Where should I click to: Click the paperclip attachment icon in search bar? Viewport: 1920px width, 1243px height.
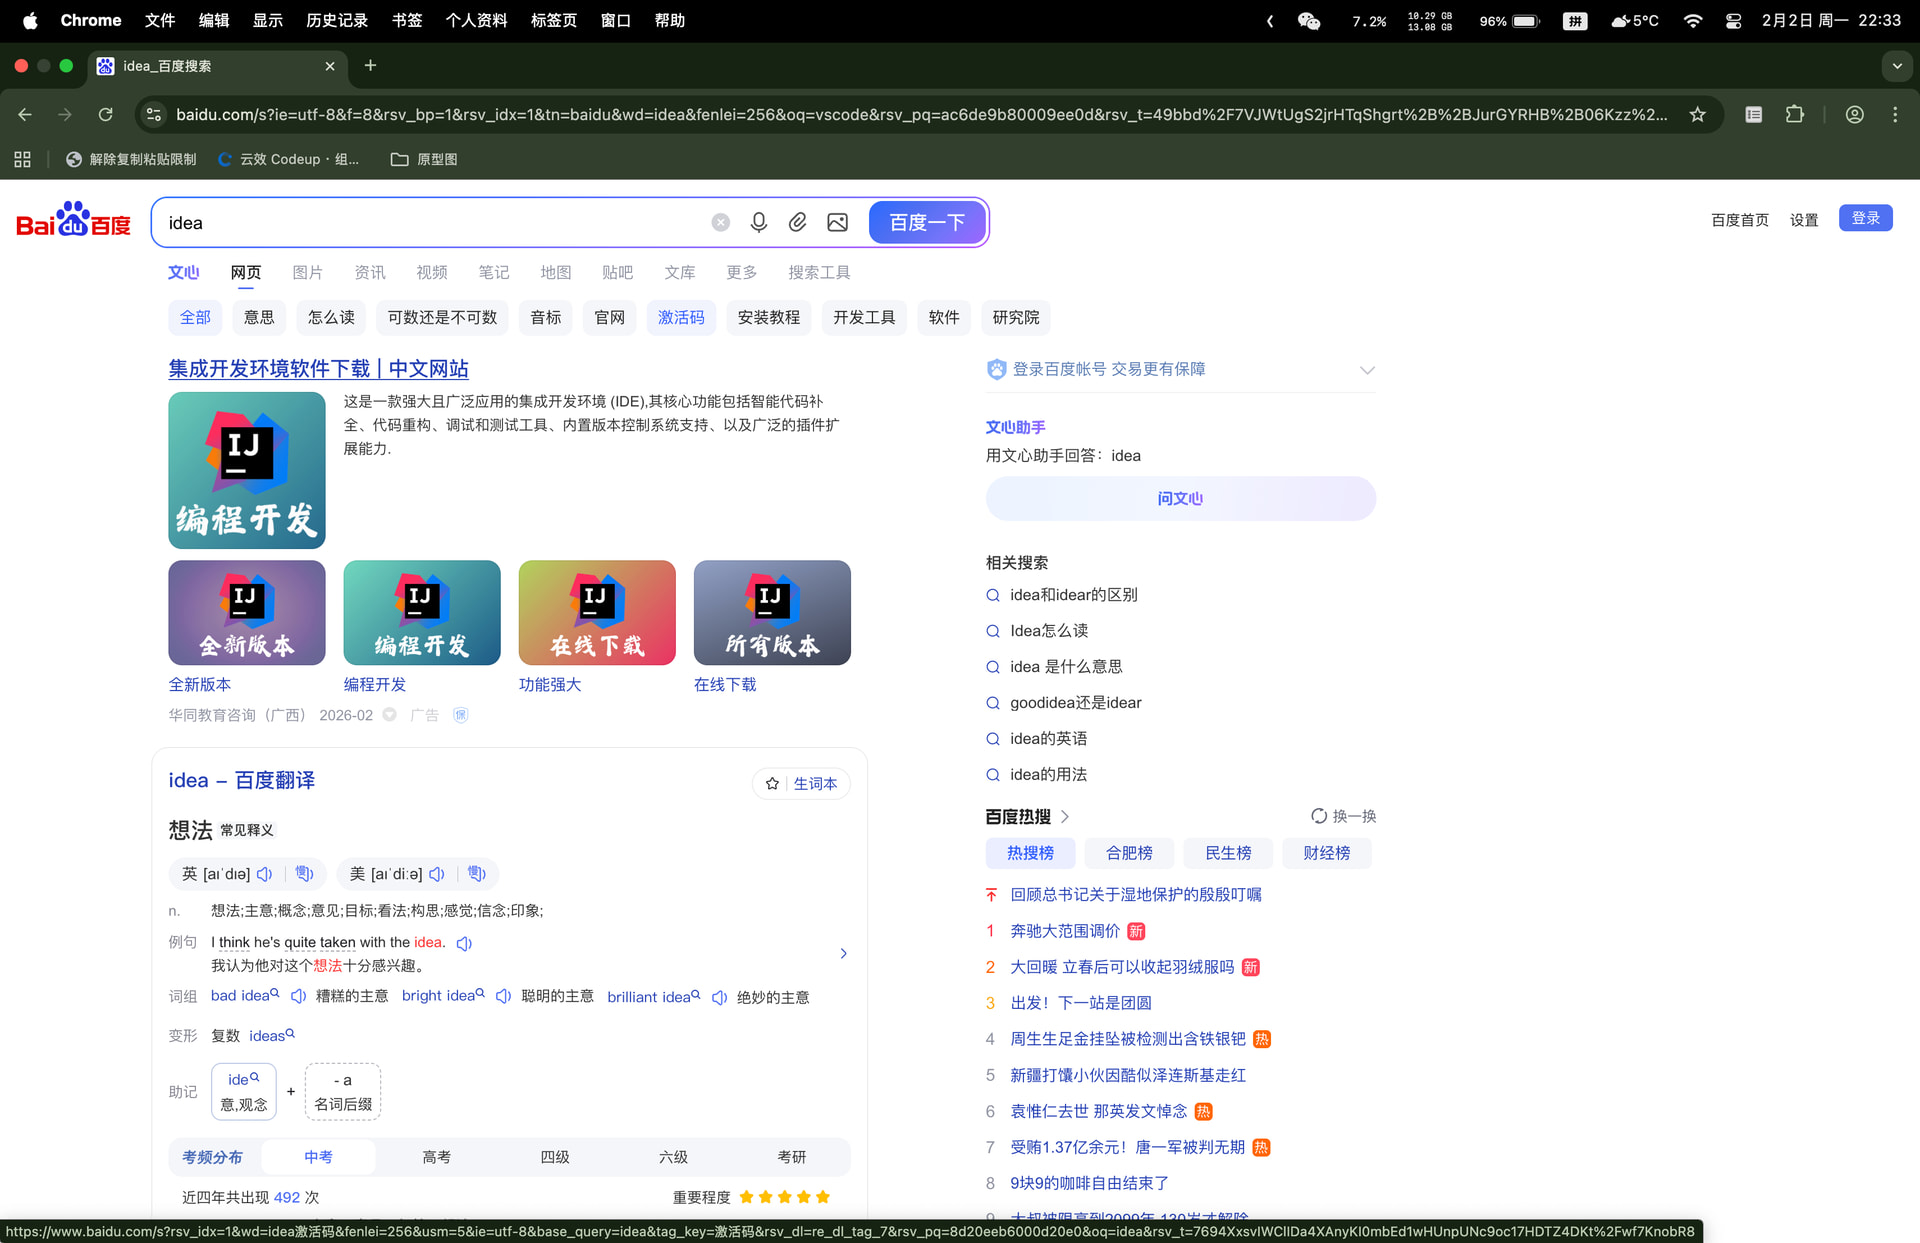tap(797, 222)
